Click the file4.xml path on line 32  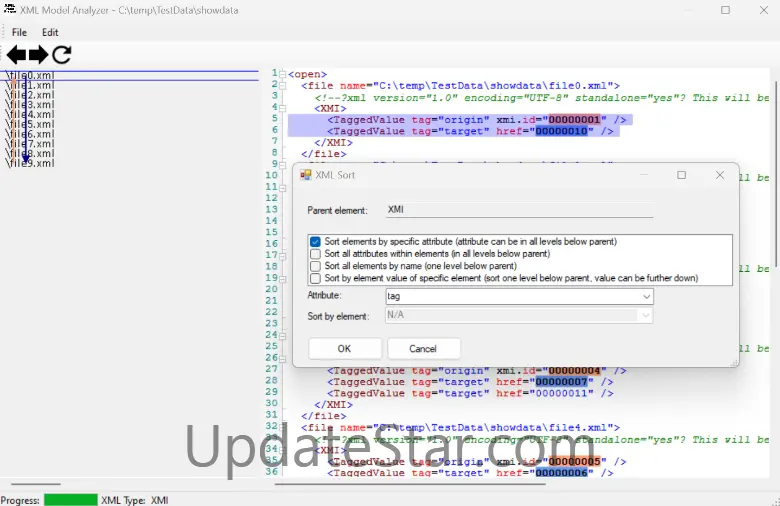[x=493, y=428]
